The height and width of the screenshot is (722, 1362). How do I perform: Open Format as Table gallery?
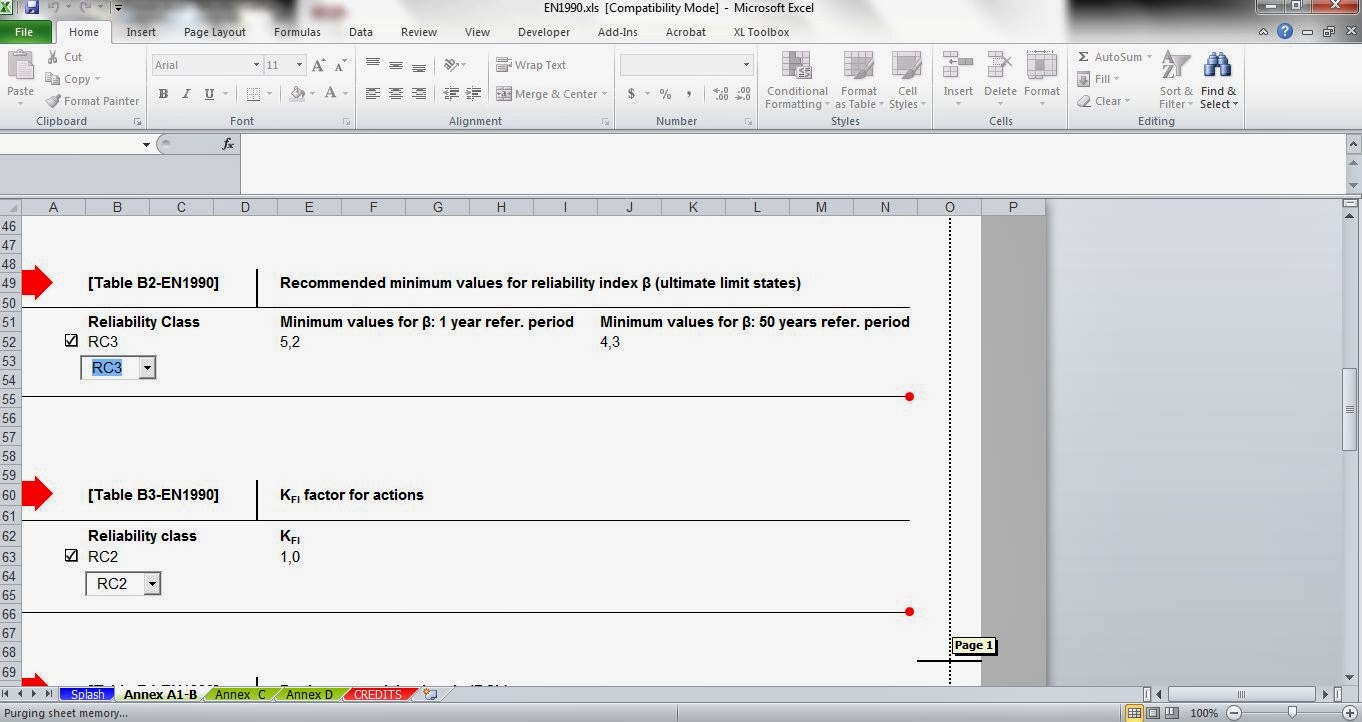859,81
